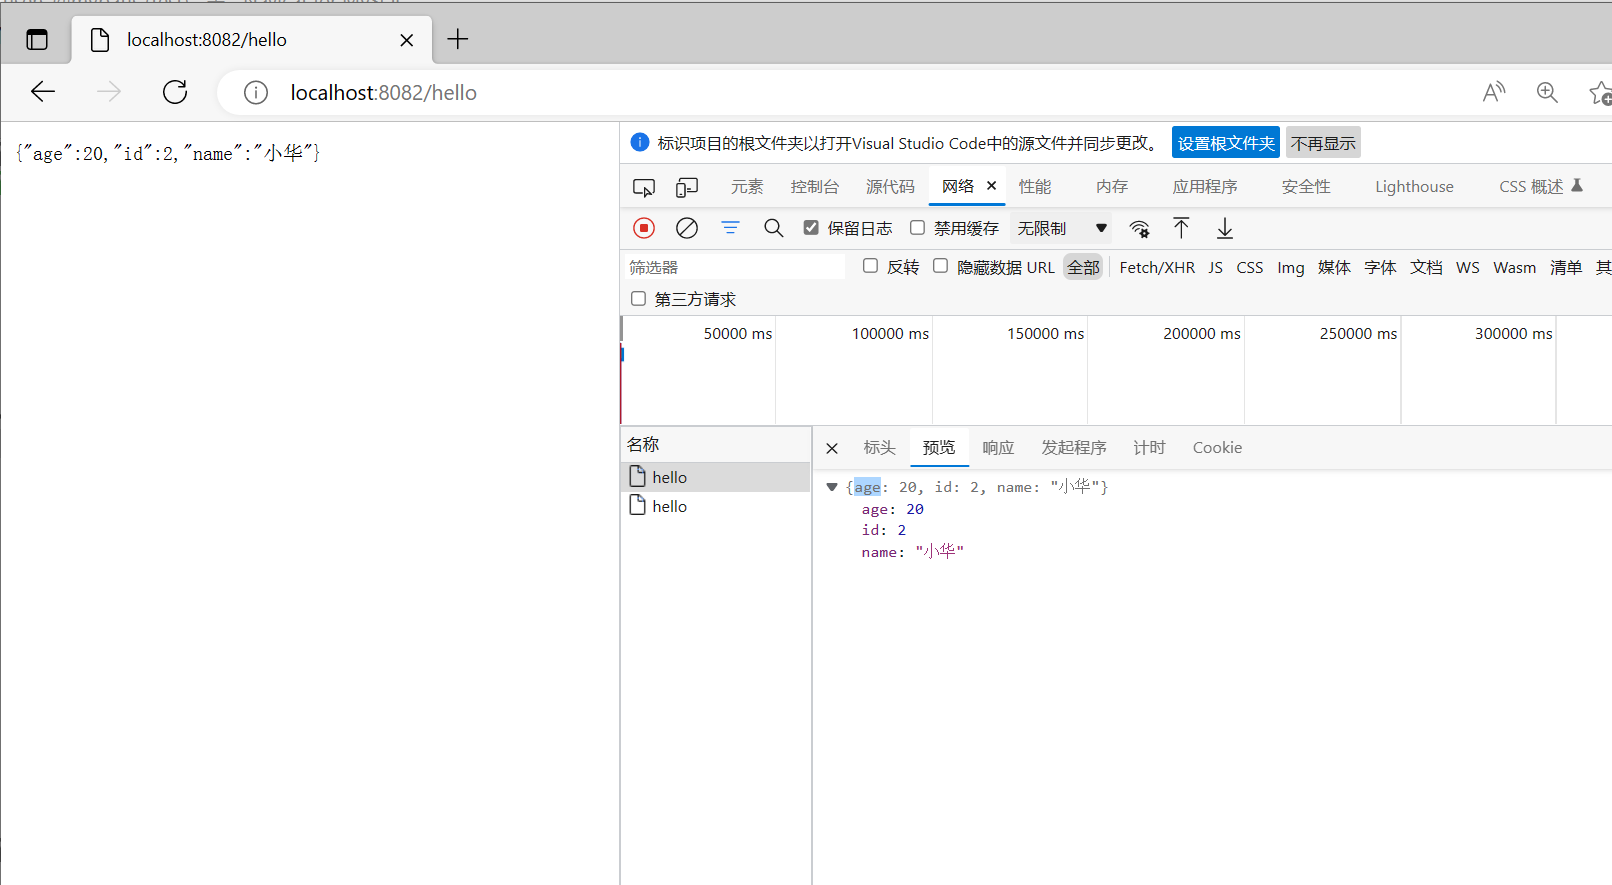Switch to 元素 DevTools tab

[x=747, y=187]
